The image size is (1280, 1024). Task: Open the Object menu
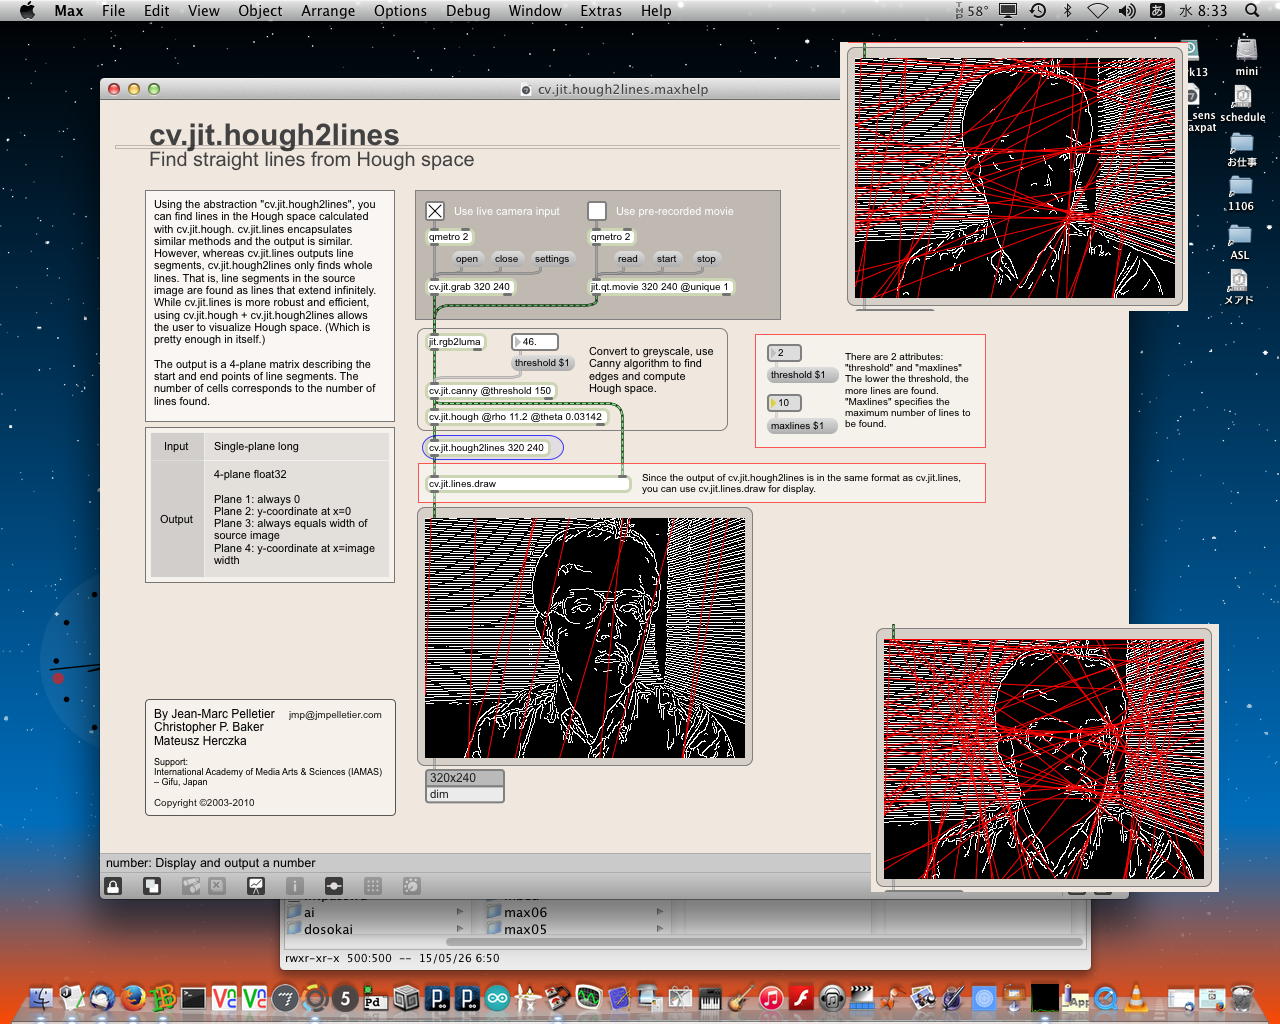(x=260, y=11)
